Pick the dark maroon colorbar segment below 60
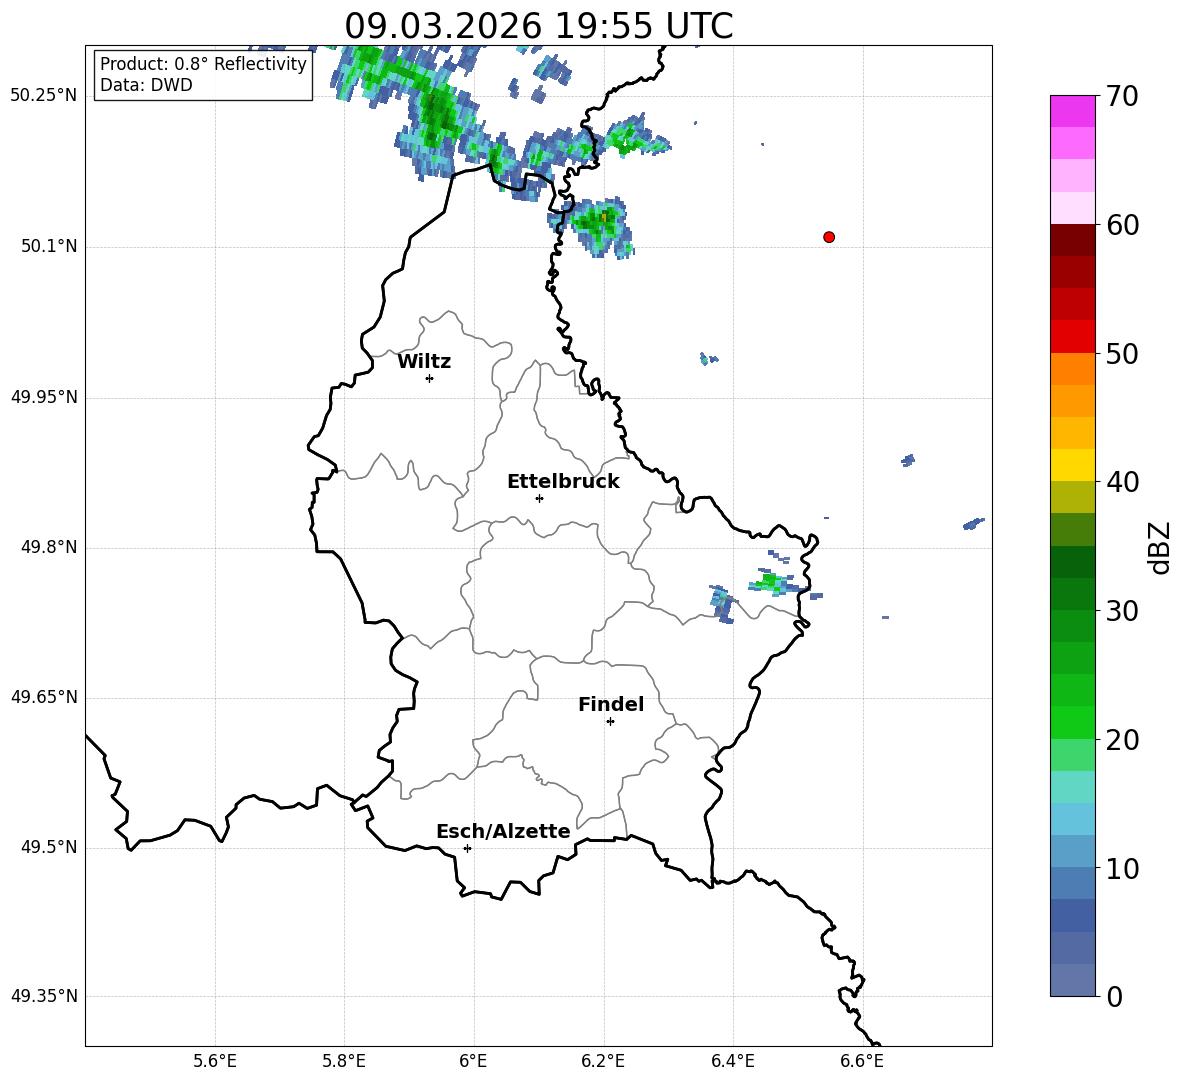Image resolution: width=1184 pixels, height=1081 pixels. pos(1073,240)
